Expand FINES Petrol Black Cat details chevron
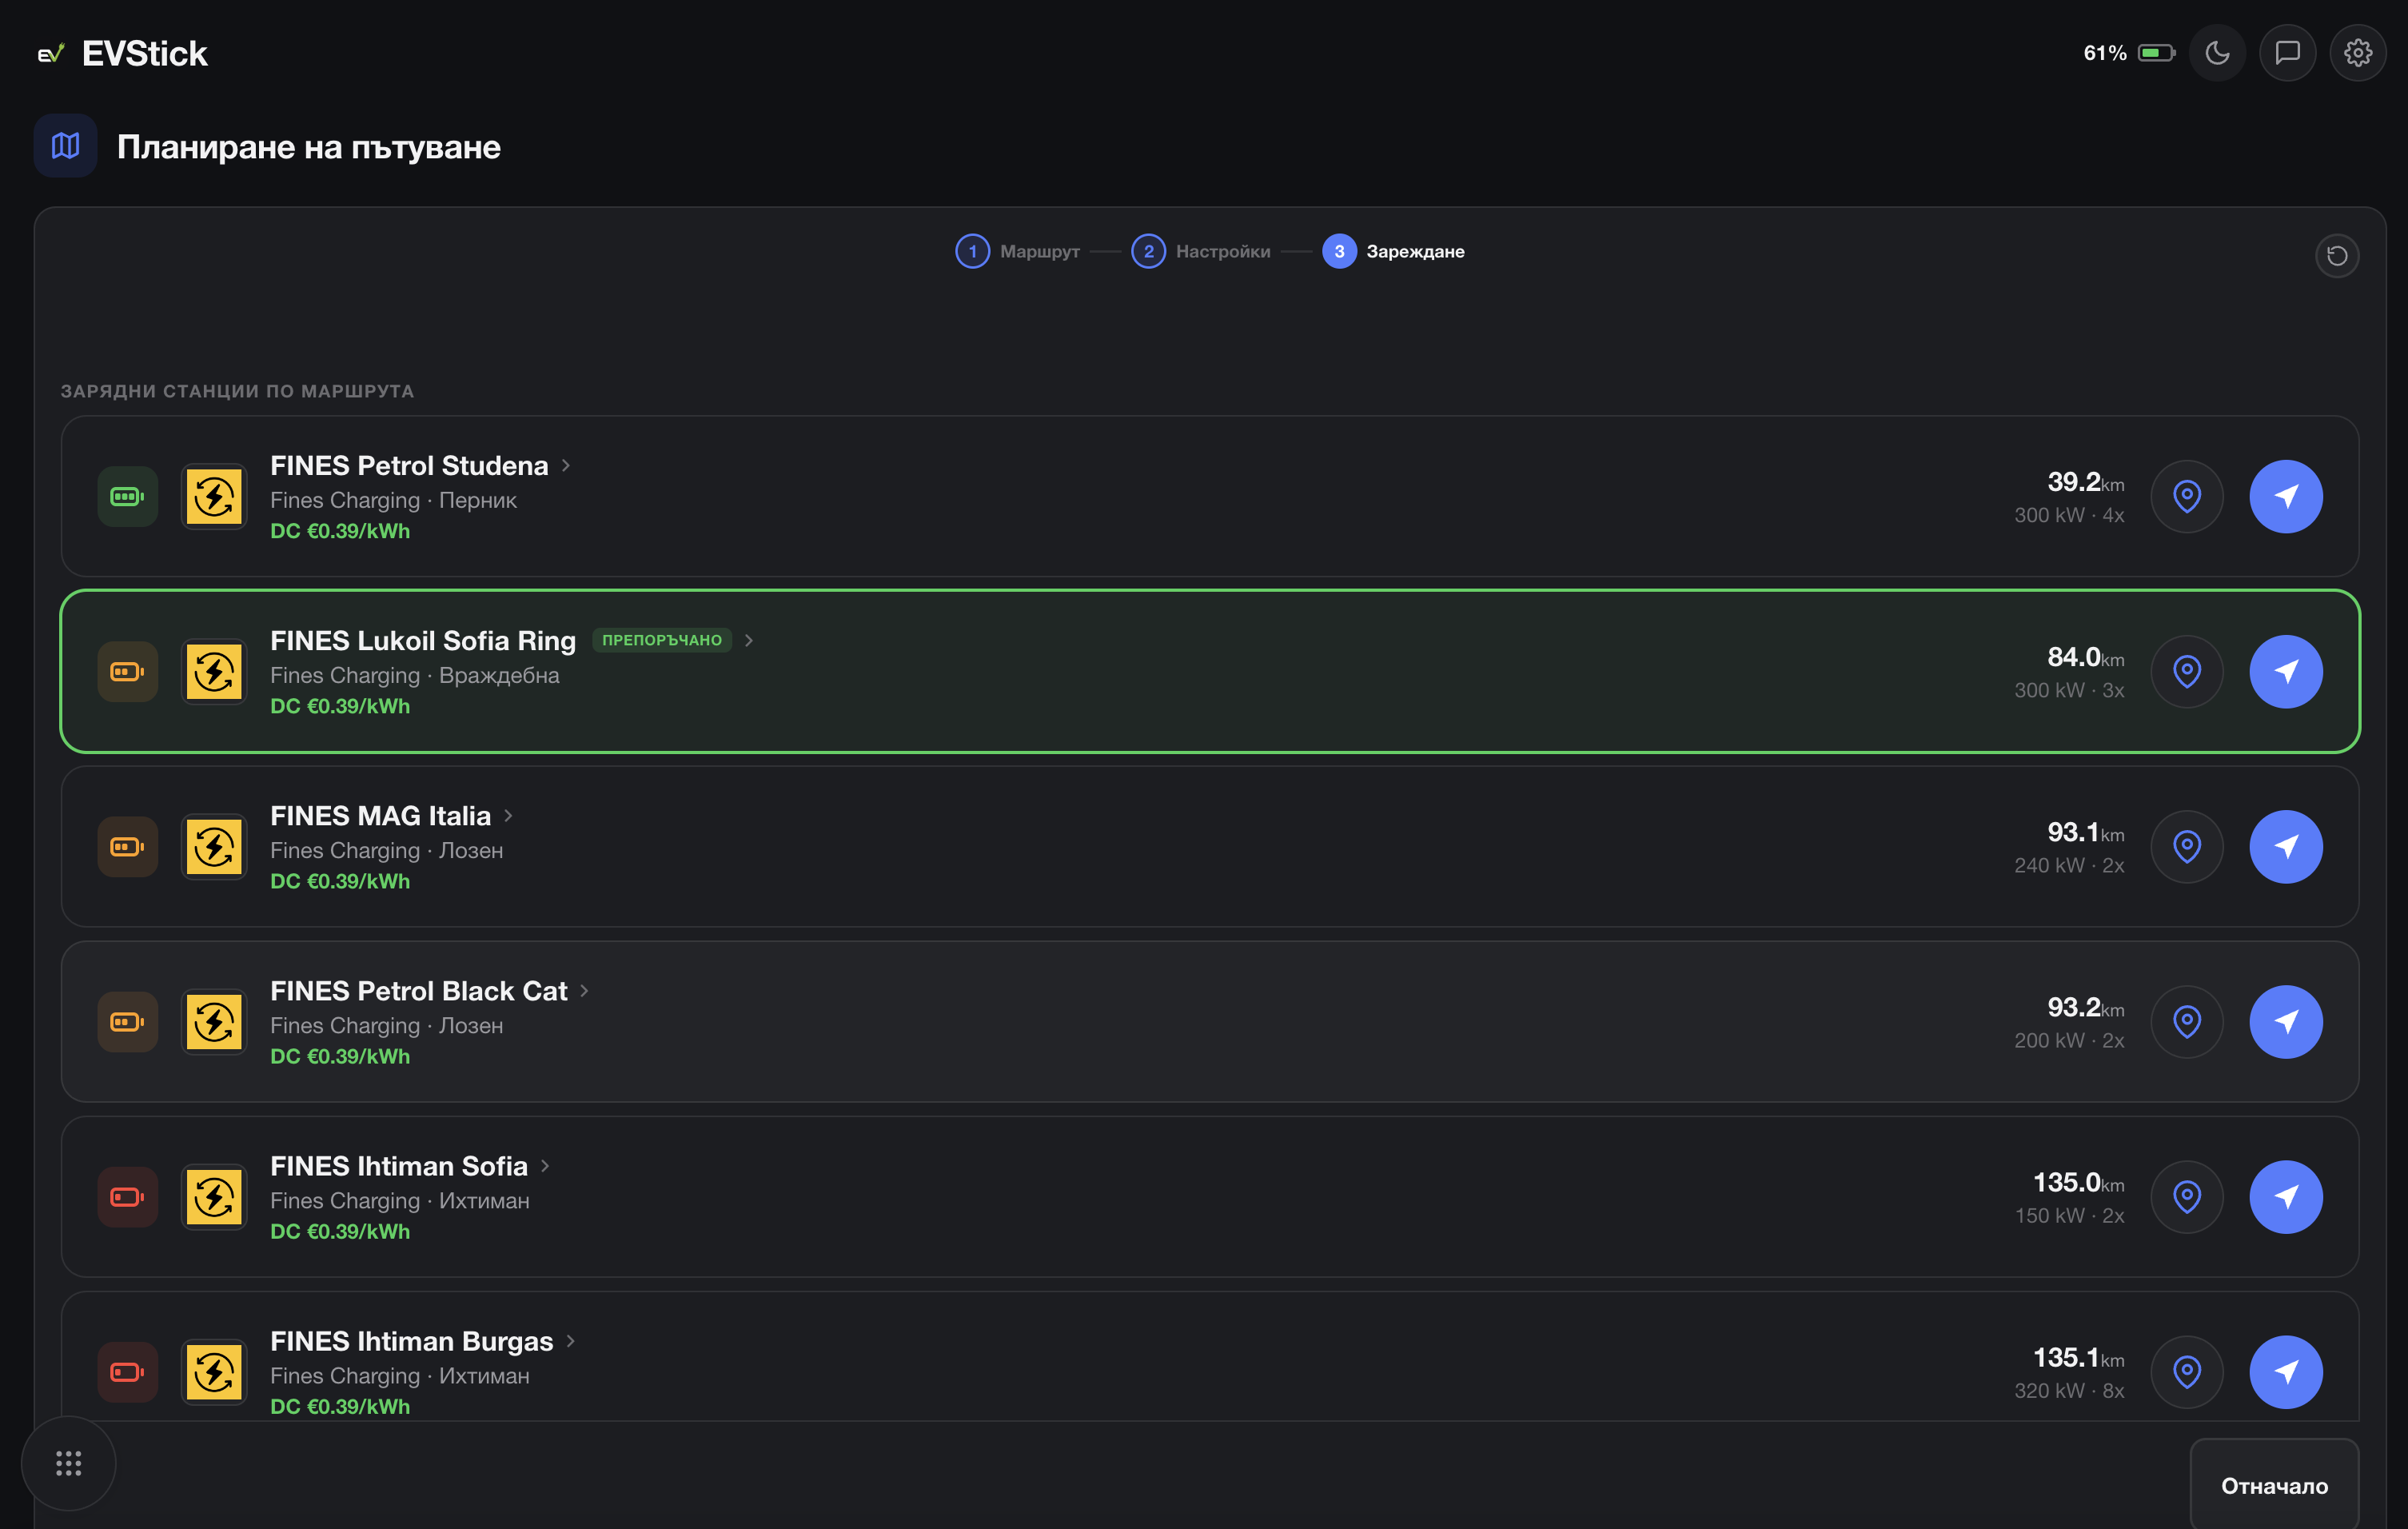The width and height of the screenshot is (2408, 1529). pyautogui.click(x=585, y=991)
